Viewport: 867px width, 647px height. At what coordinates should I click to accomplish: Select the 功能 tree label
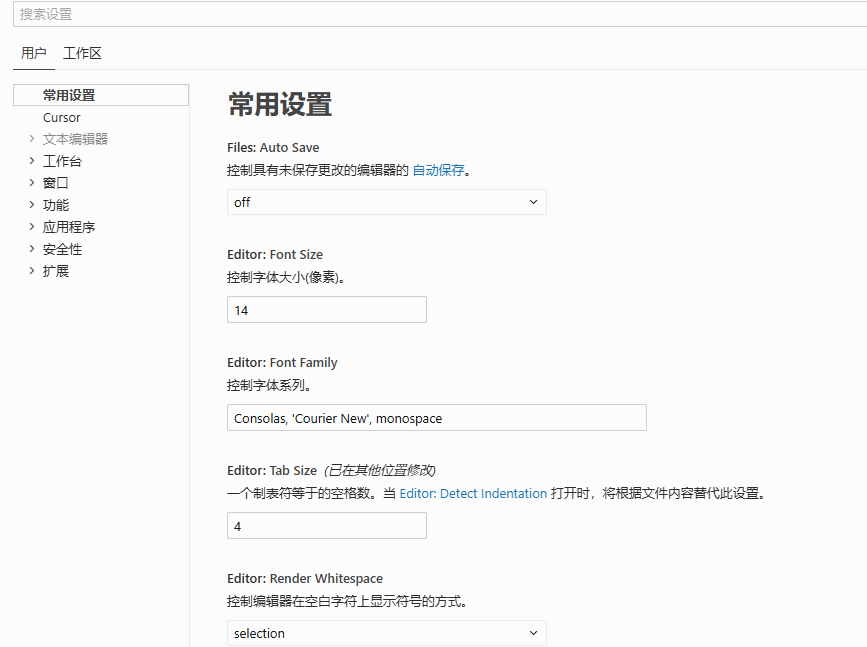[56, 205]
